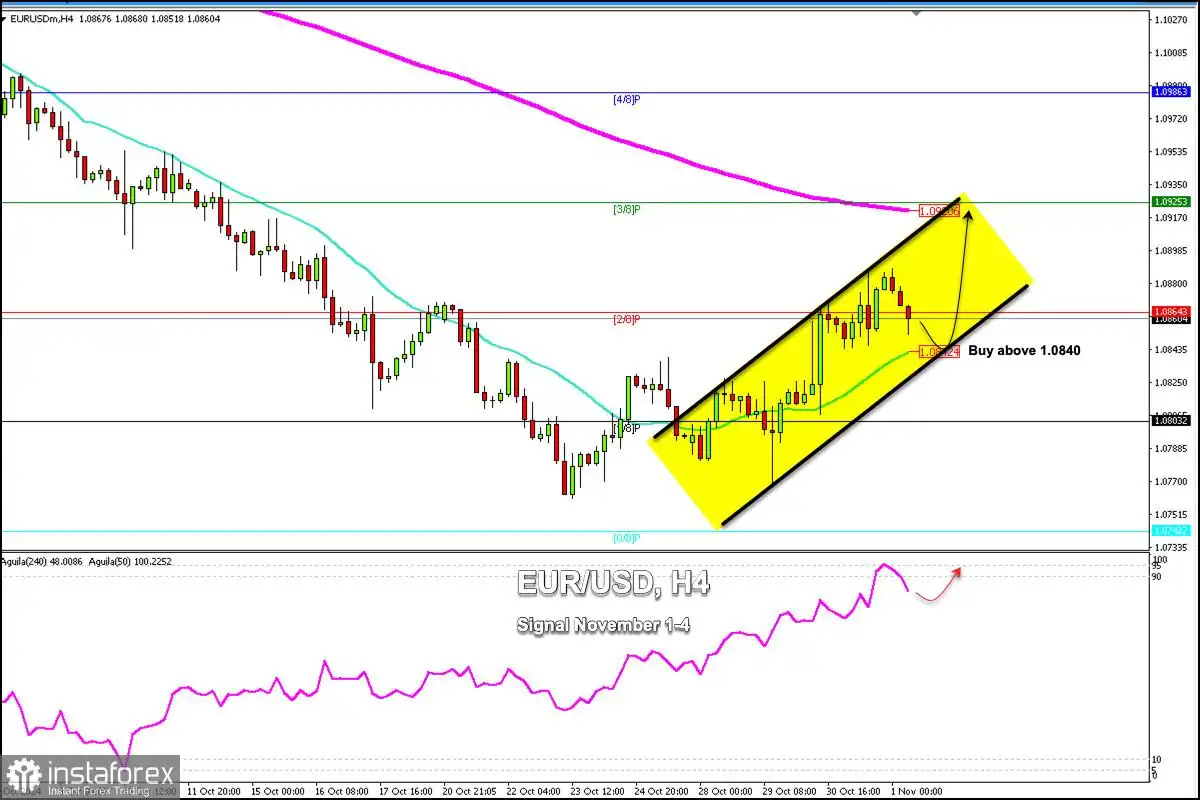Image resolution: width=1200 pixels, height=800 pixels.
Task: Click the indicator scale value 10
Action: pos(1157,761)
